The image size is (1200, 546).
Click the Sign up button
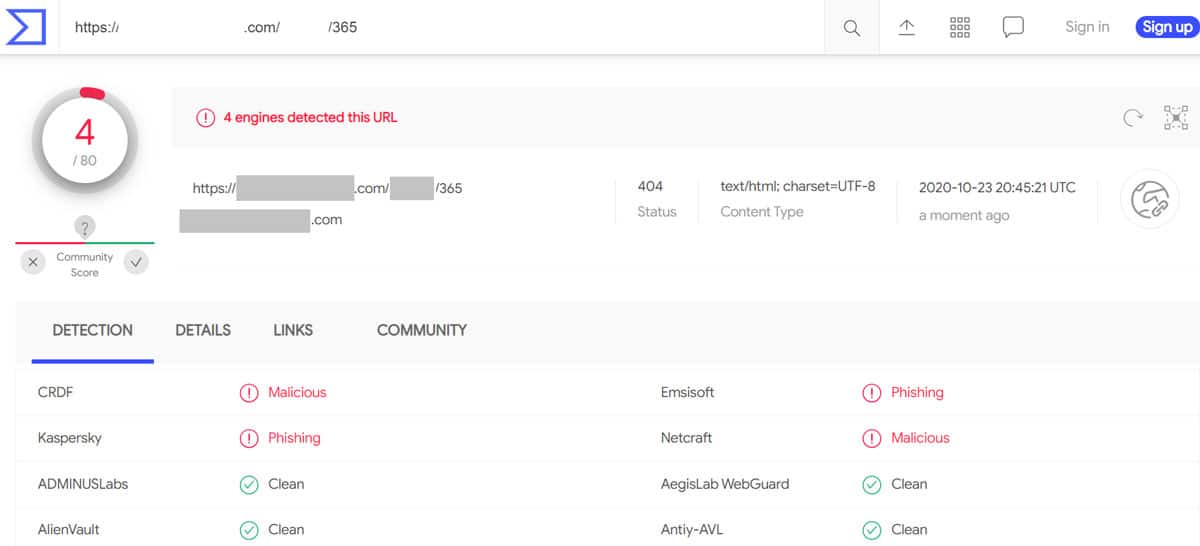tap(1167, 27)
